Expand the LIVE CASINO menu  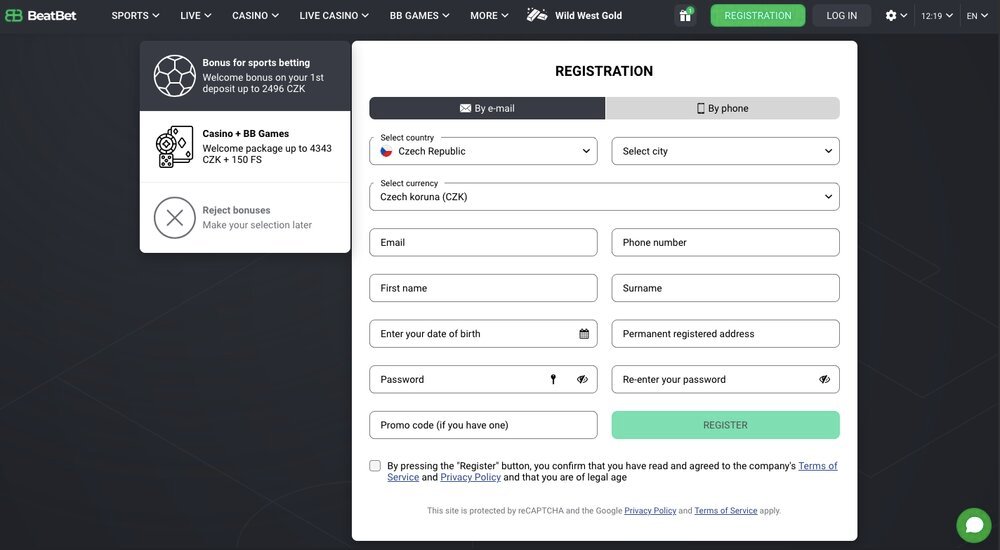coord(334,15)
